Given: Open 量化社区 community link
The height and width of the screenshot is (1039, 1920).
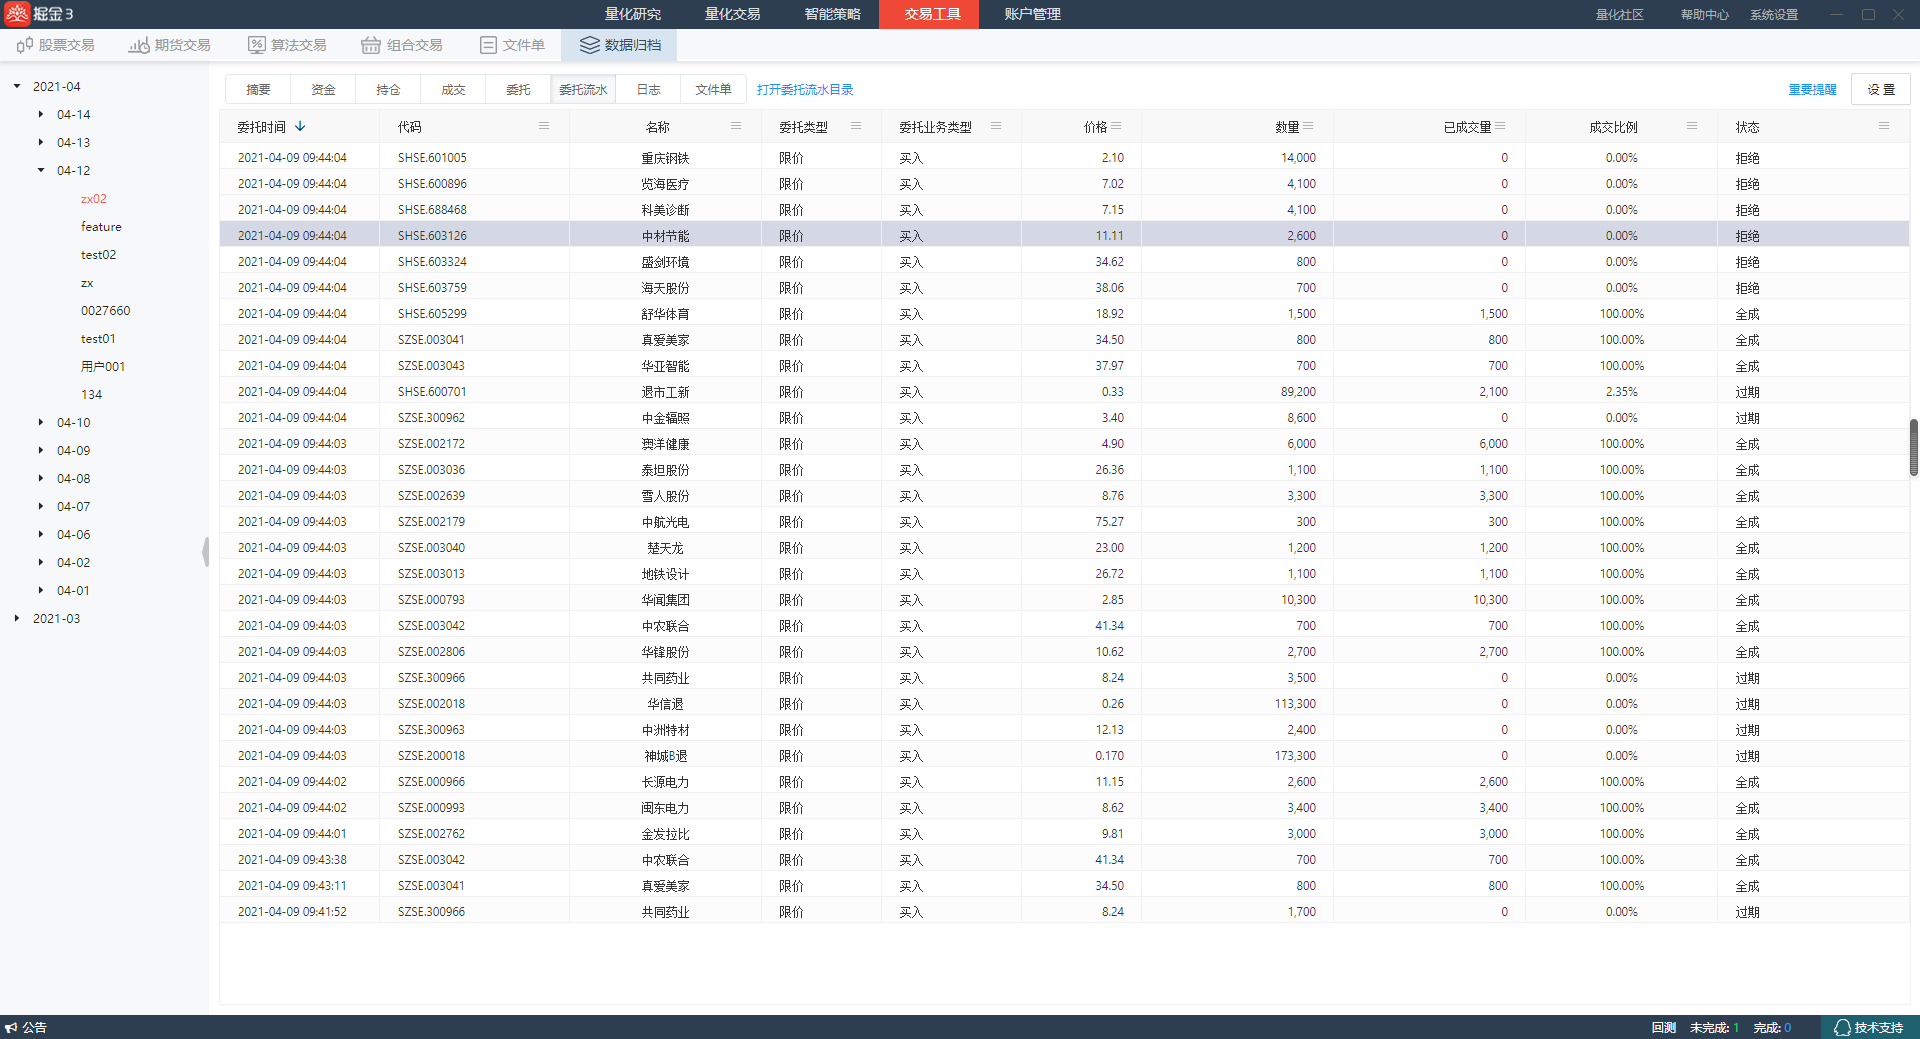Looking at the screenshot, I should tap(1619, 15).
